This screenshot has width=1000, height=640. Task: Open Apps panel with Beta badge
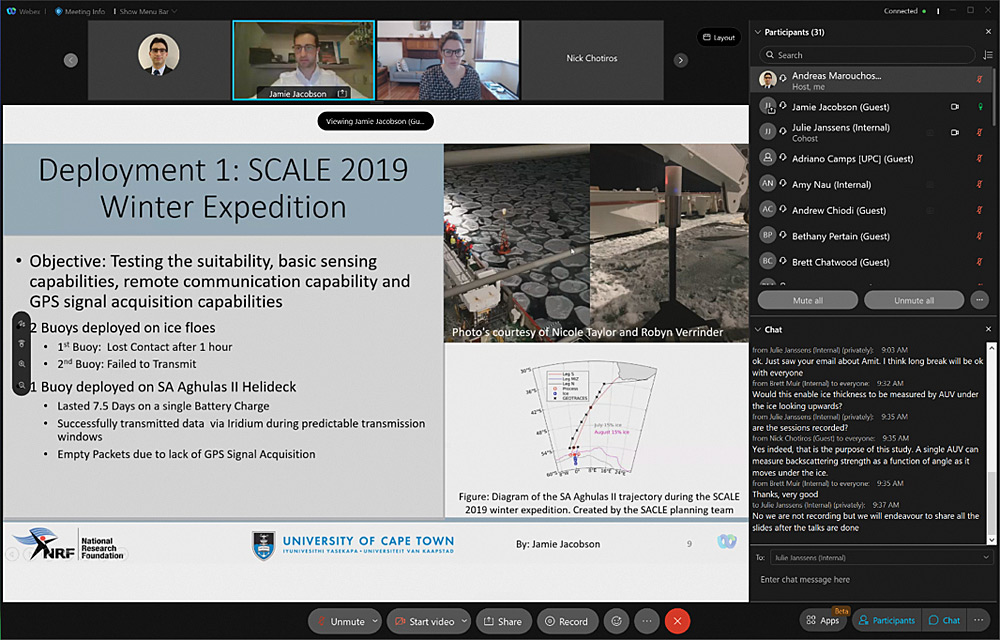coord(823,620)
